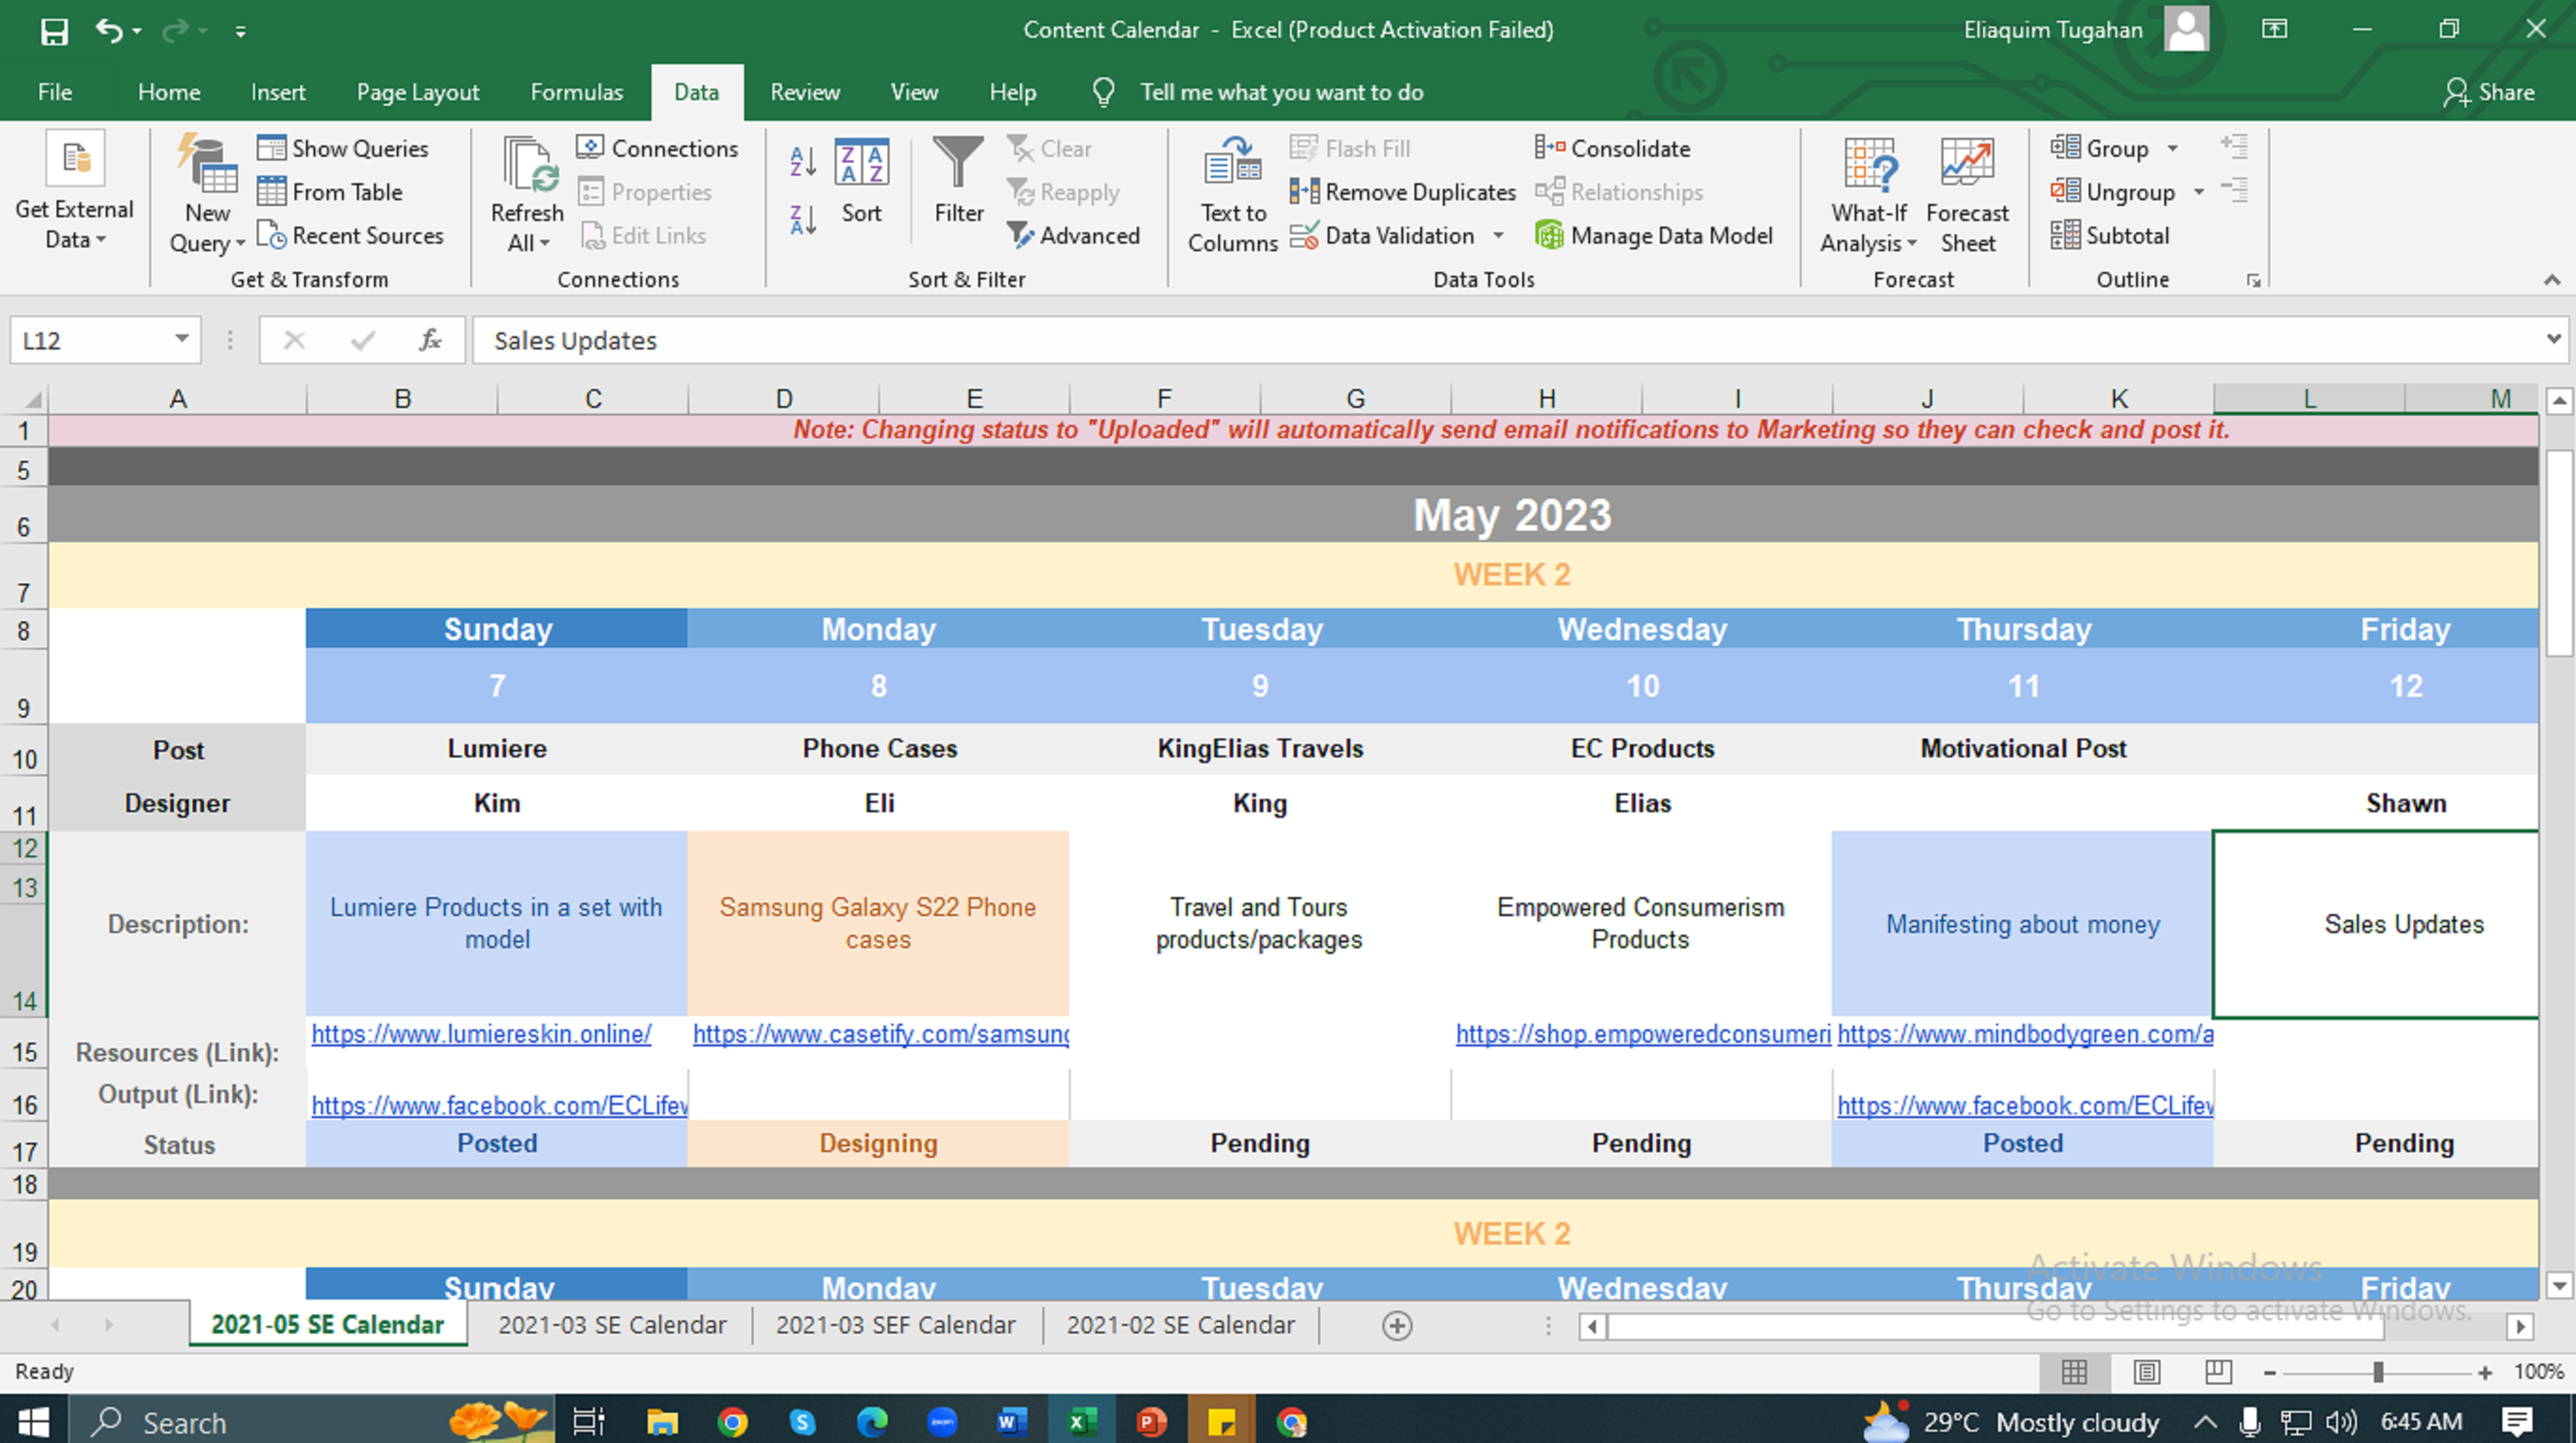Click Sort A to Z ascending icon
The height and width of the screenshot is (1443, 2576).
803,160
